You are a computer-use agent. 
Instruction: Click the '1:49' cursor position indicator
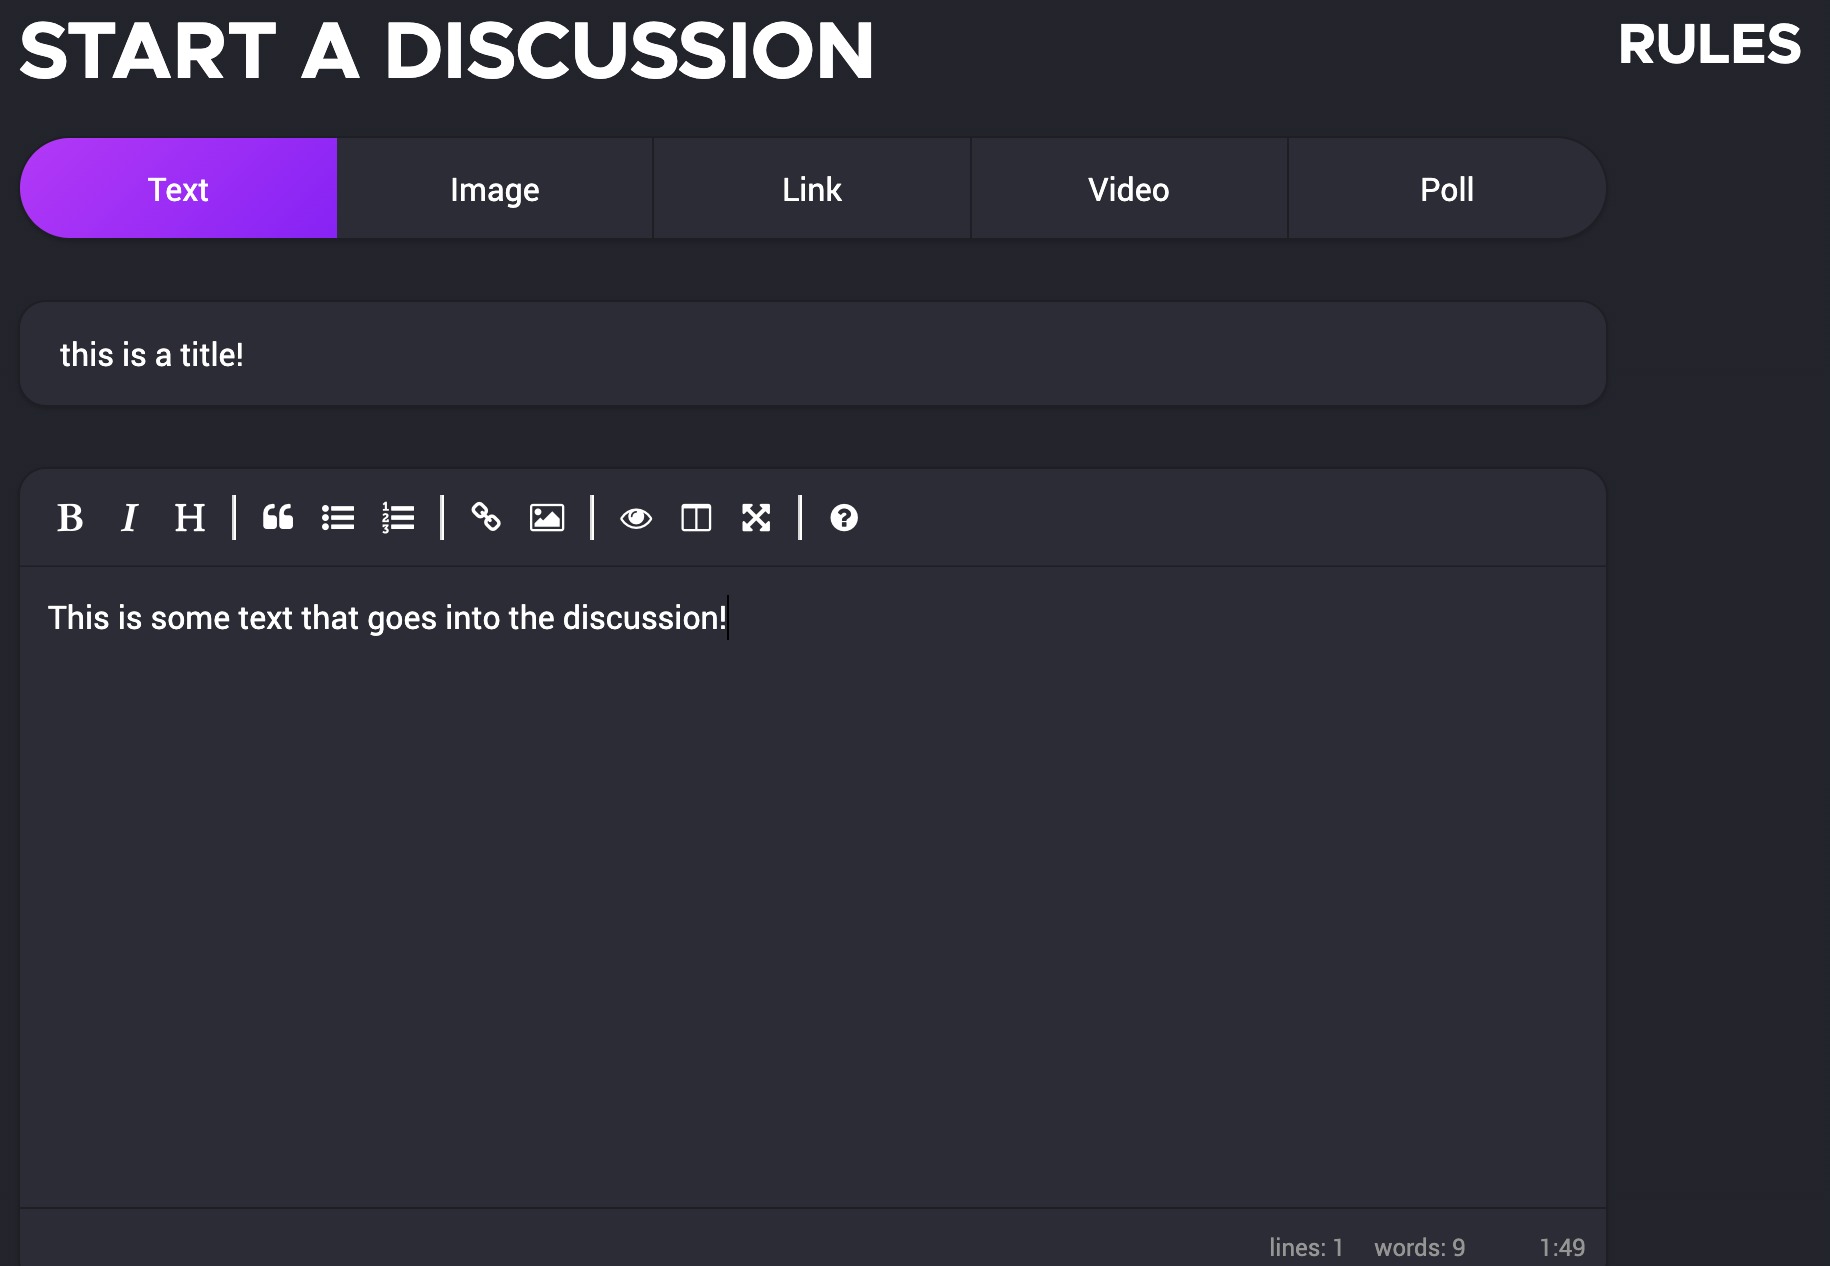[1562, 1247]
